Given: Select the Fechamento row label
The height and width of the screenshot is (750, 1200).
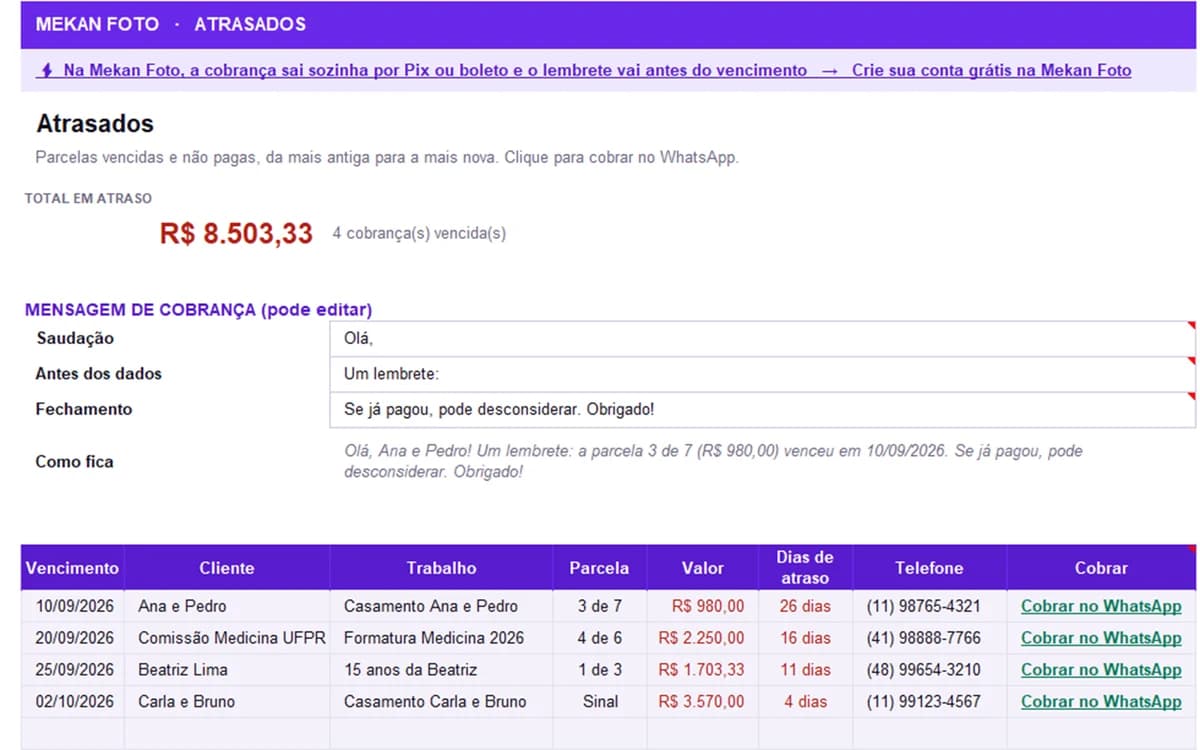Looking at the screenshot, I should 83,410.
